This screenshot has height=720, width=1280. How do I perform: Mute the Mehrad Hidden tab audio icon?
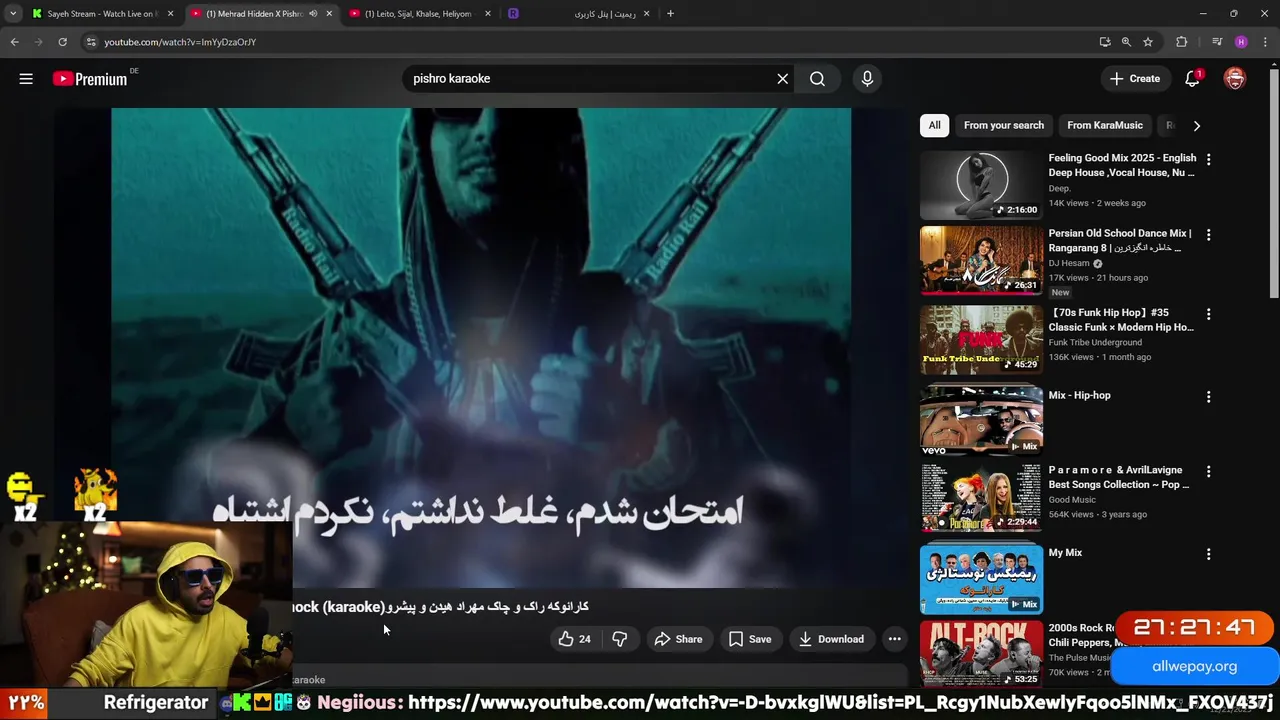tap(313, 14)
